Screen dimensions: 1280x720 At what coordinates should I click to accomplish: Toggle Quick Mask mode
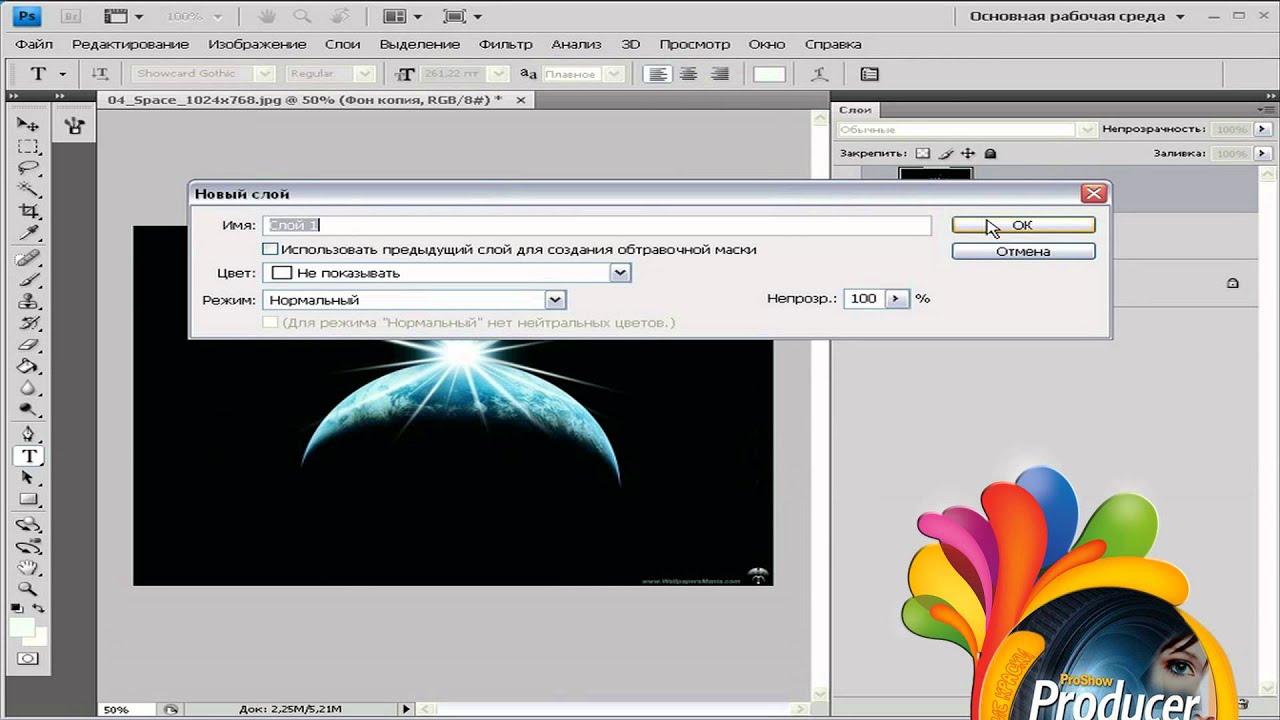[x=28, y=658]
